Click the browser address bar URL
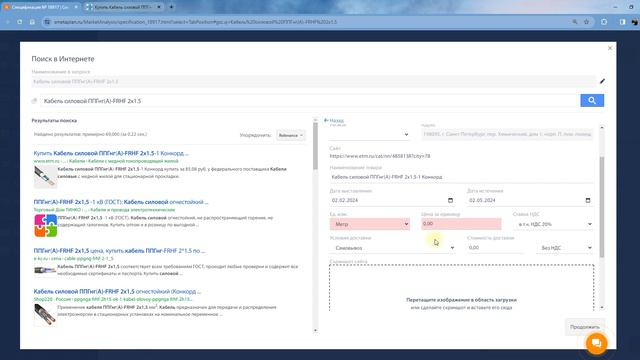This screenshot has height=360, width=640. tap(196, 22)
